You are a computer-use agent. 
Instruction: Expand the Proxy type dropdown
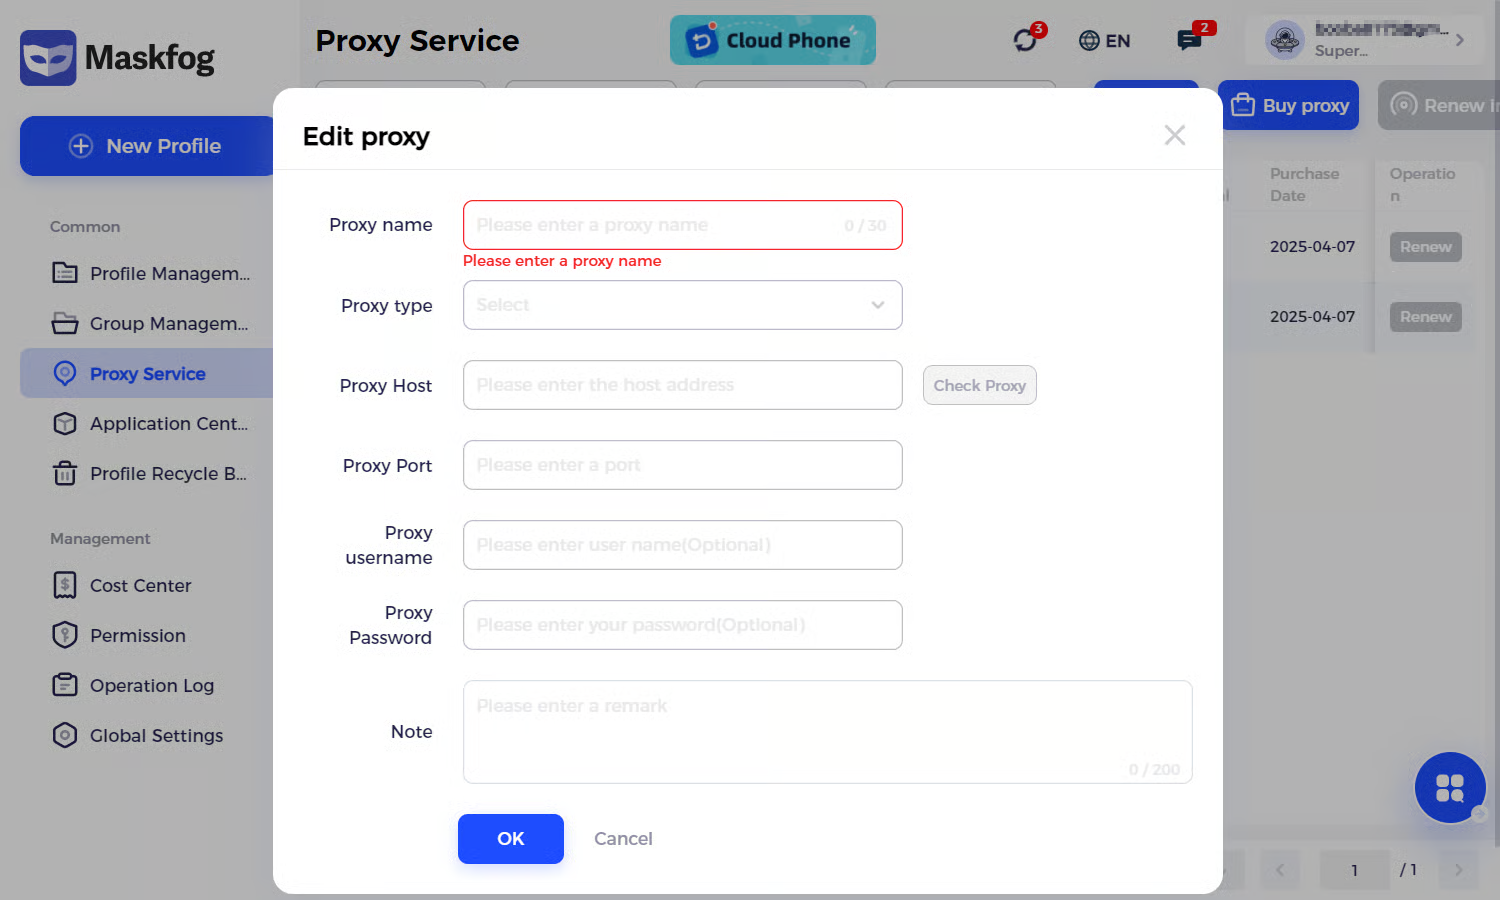point(682,305)
